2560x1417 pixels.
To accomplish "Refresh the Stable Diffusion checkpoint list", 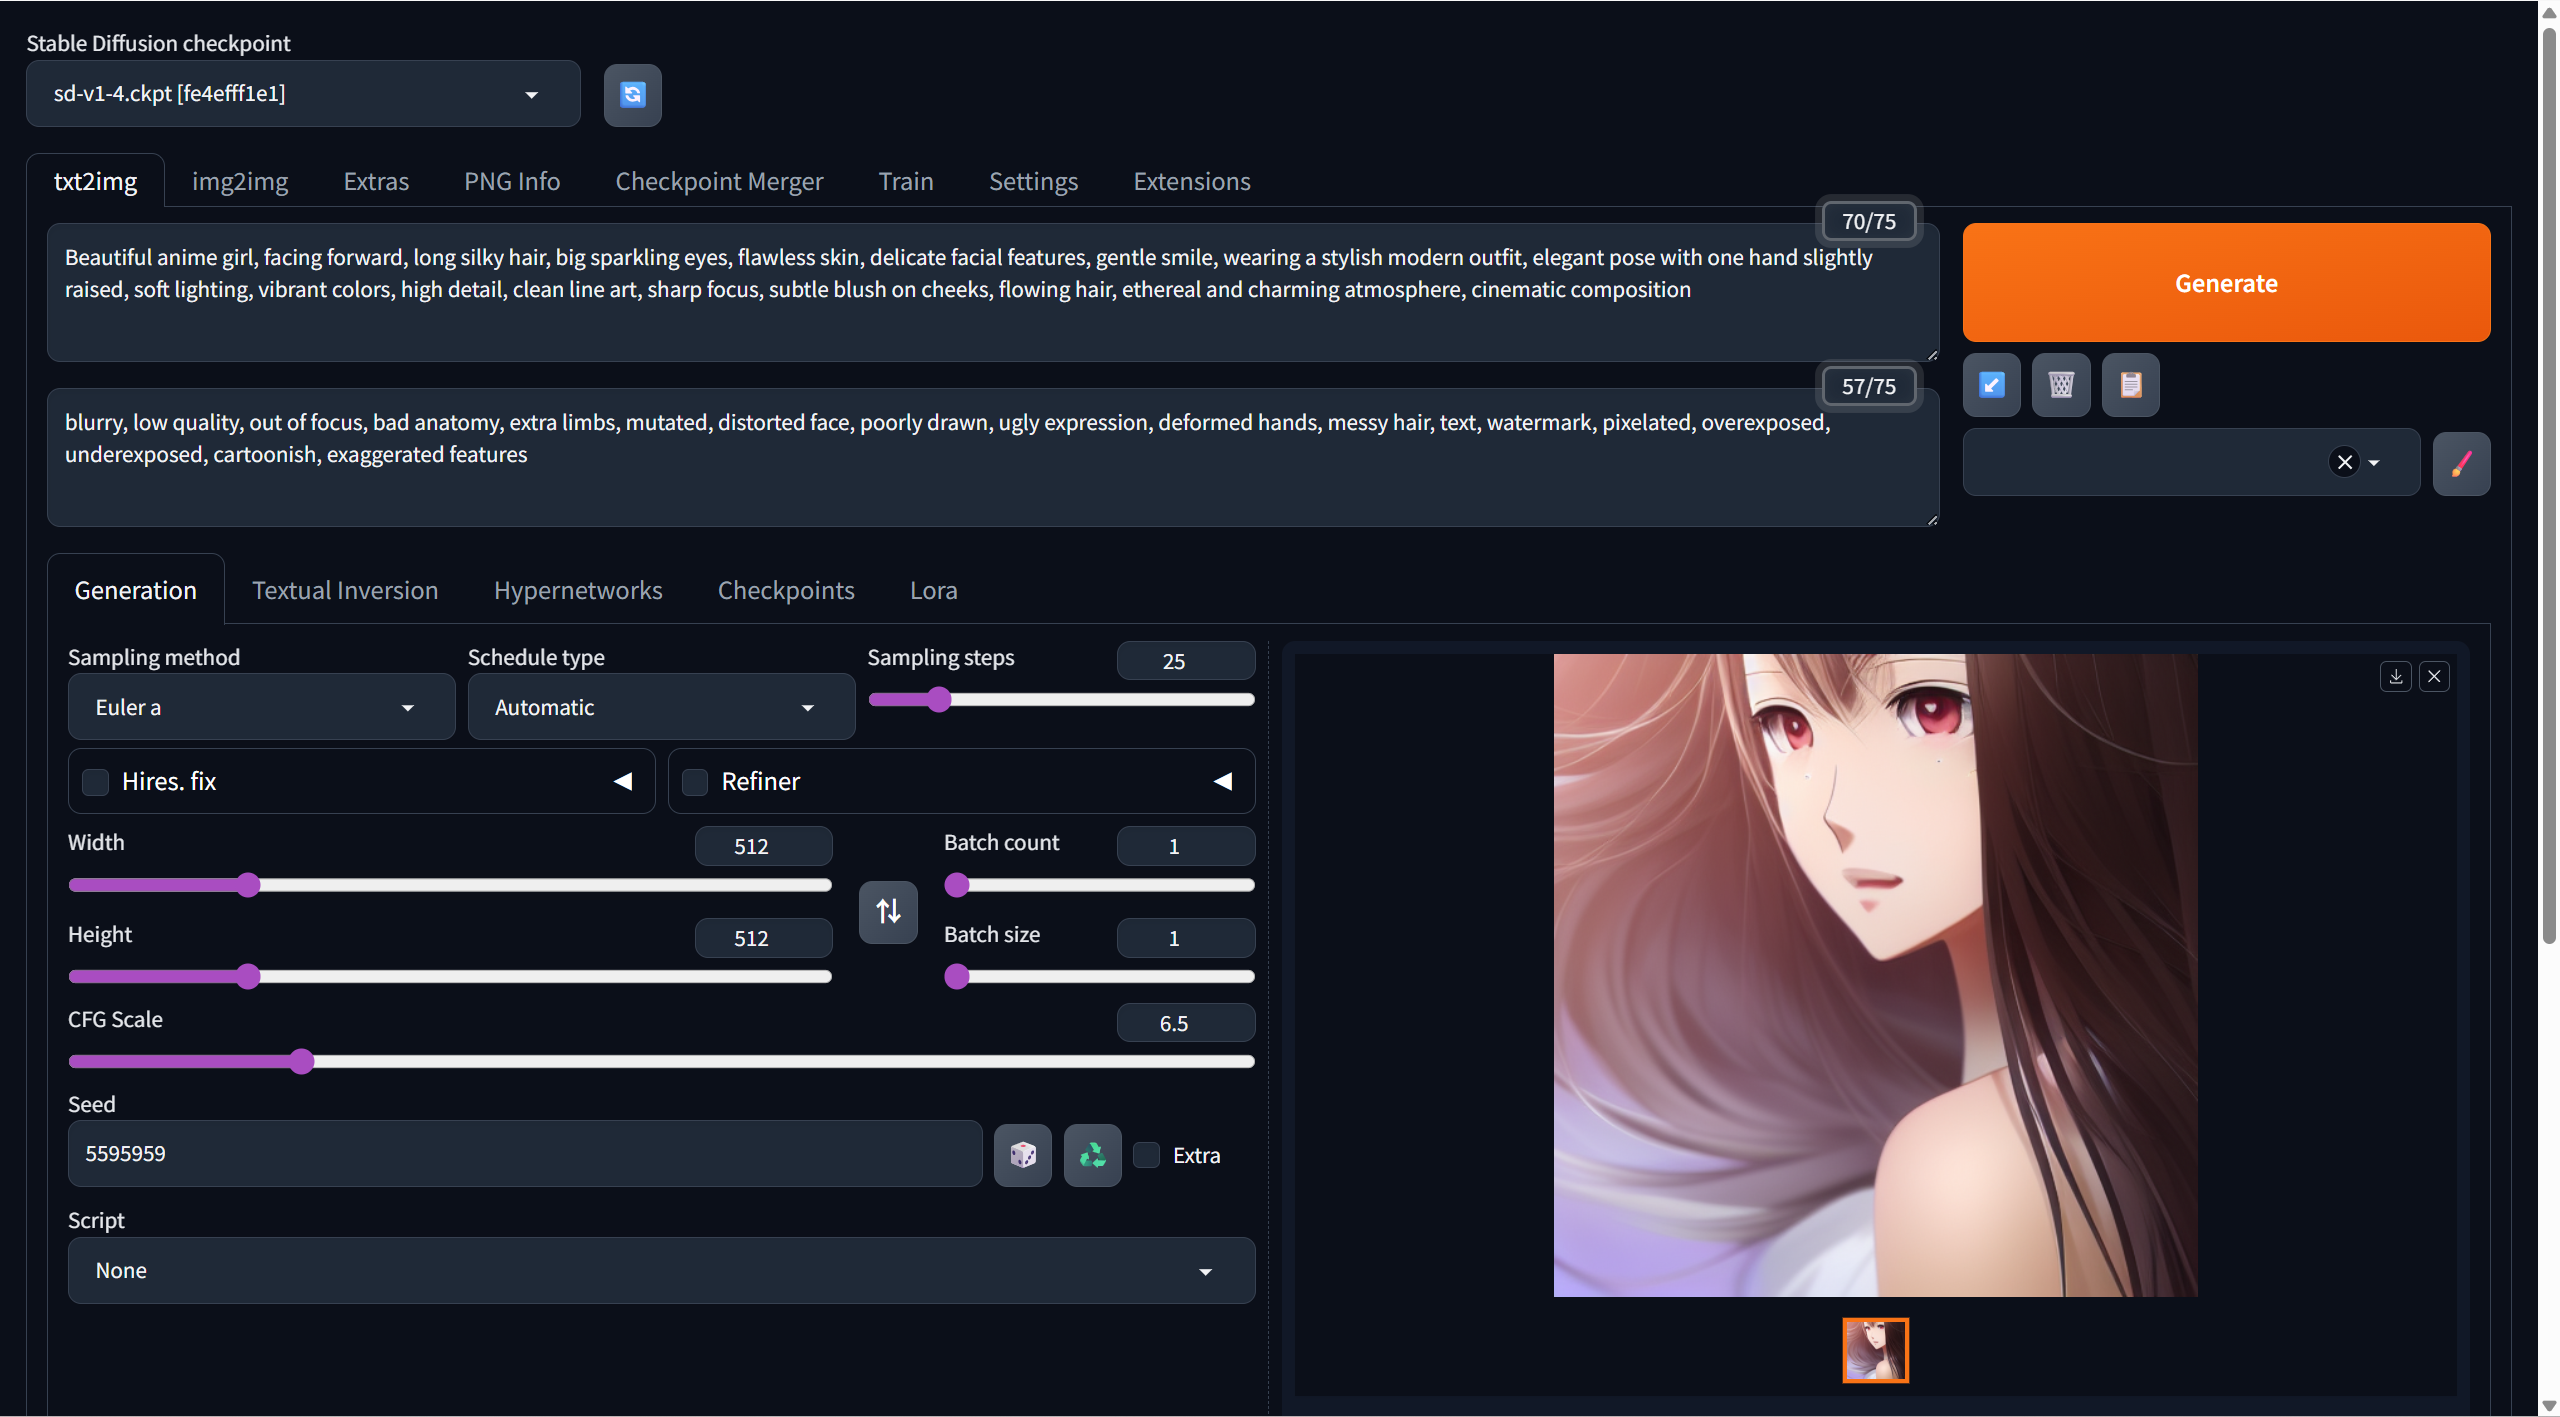I will [632, 94].
